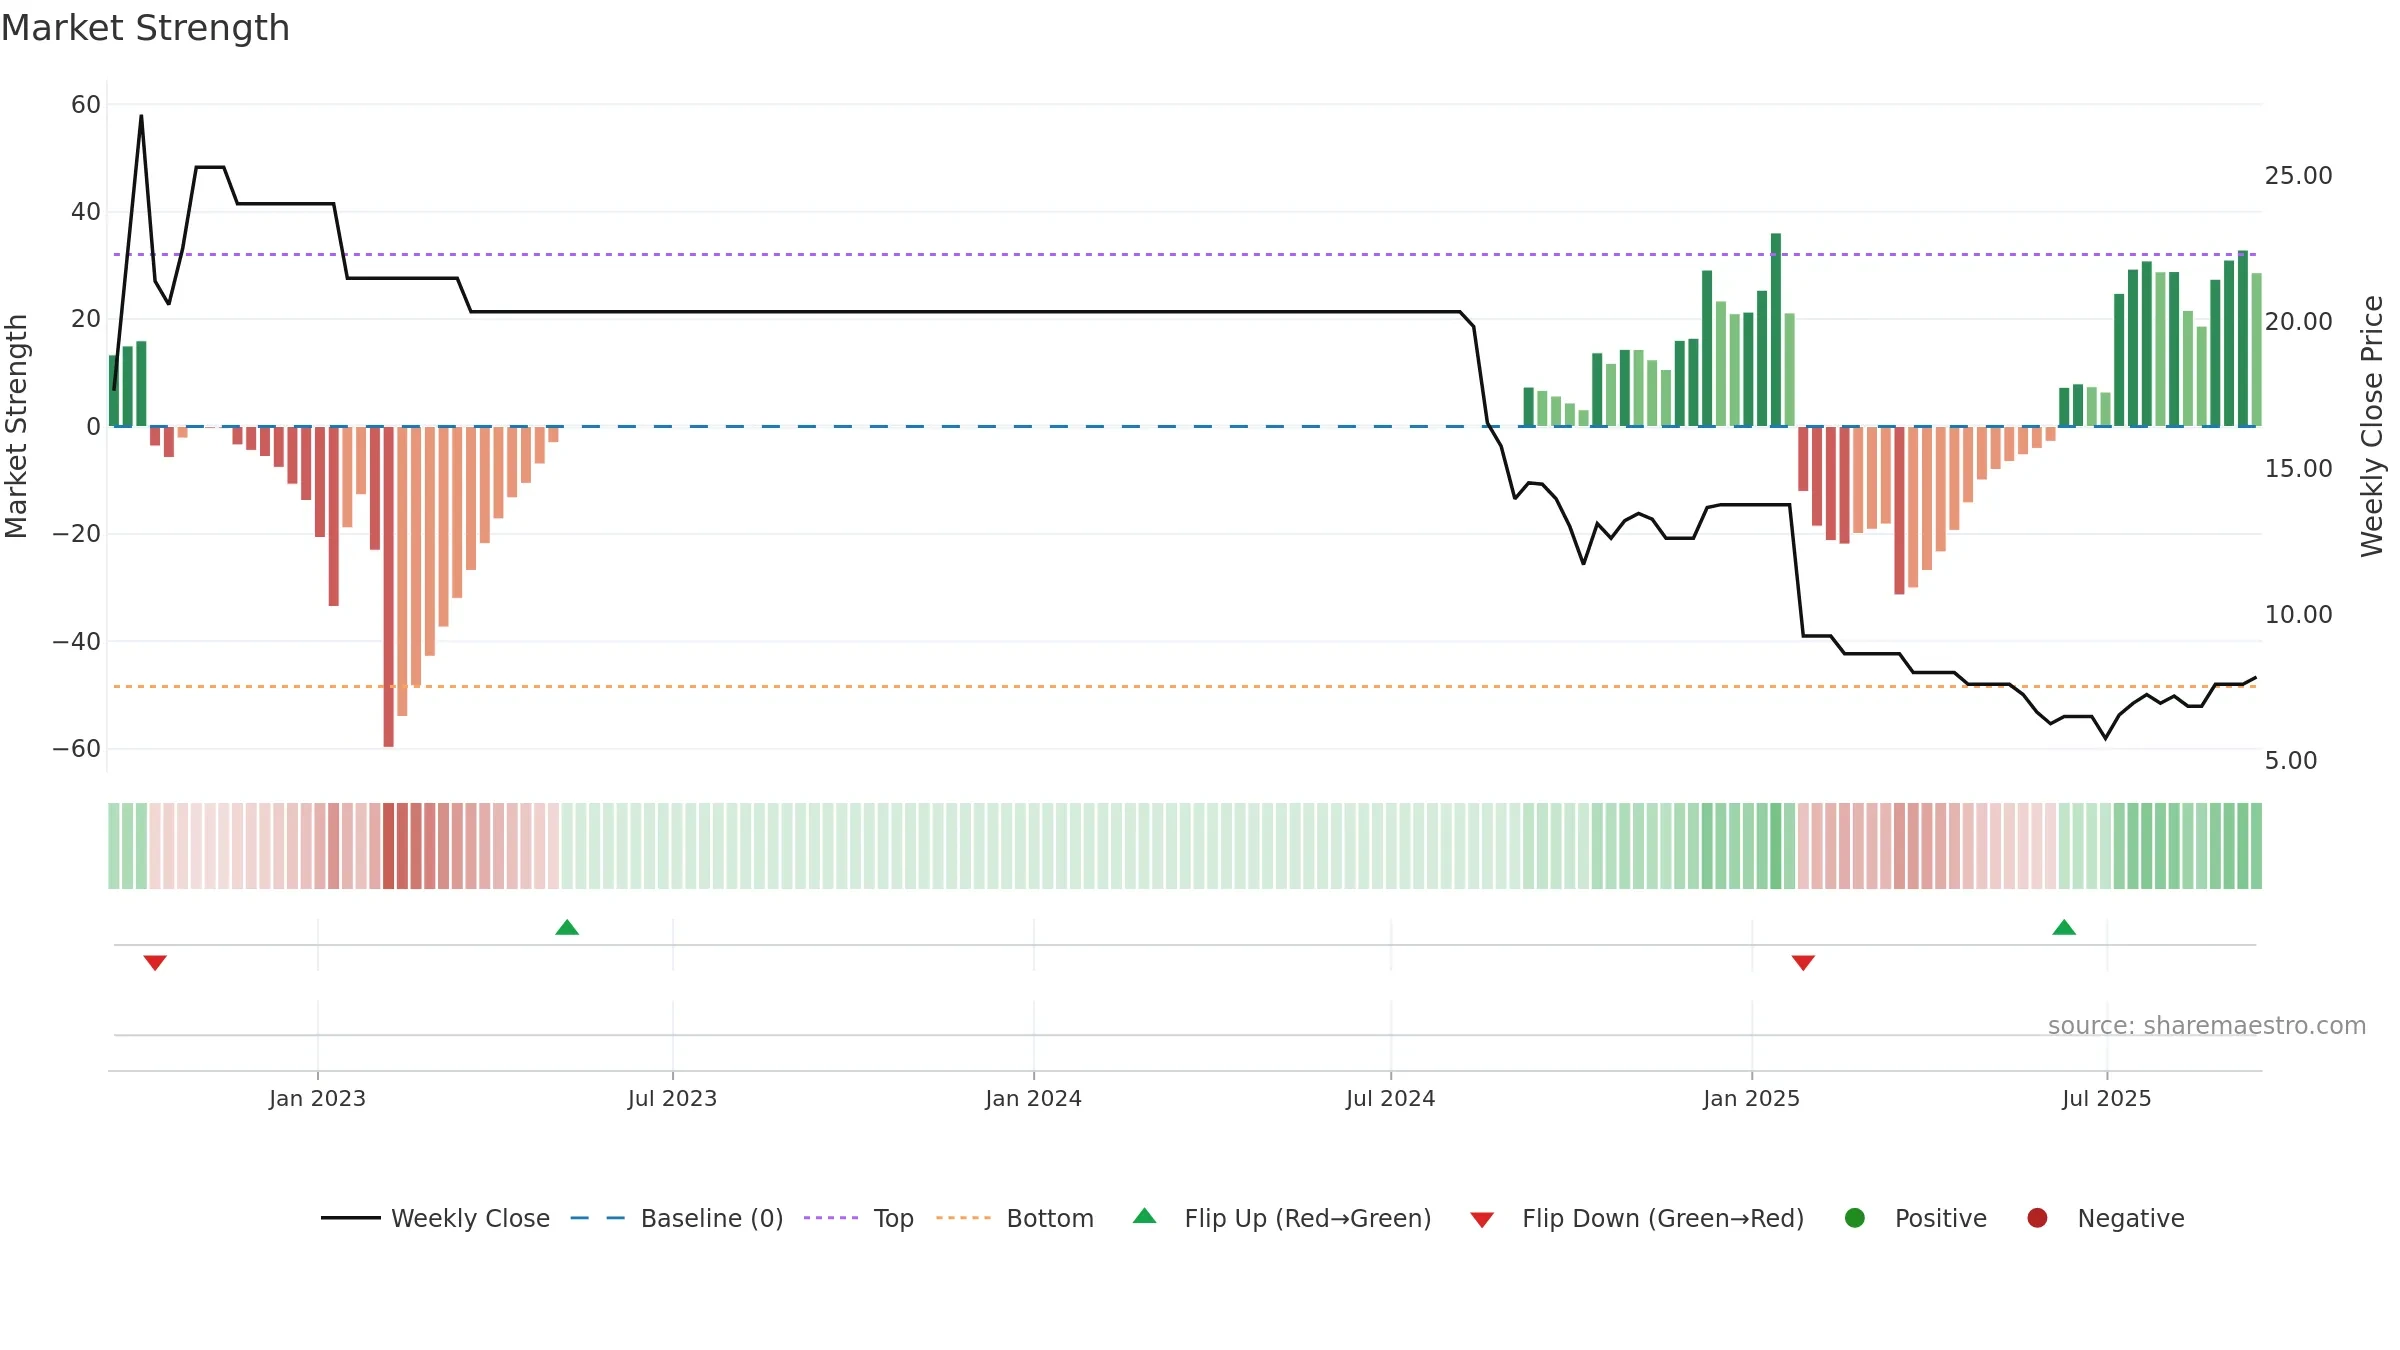Click the Flip Up (Red→Green) legend label
Screen dimensions: 2400x1350
(x=1308, y=1218)
